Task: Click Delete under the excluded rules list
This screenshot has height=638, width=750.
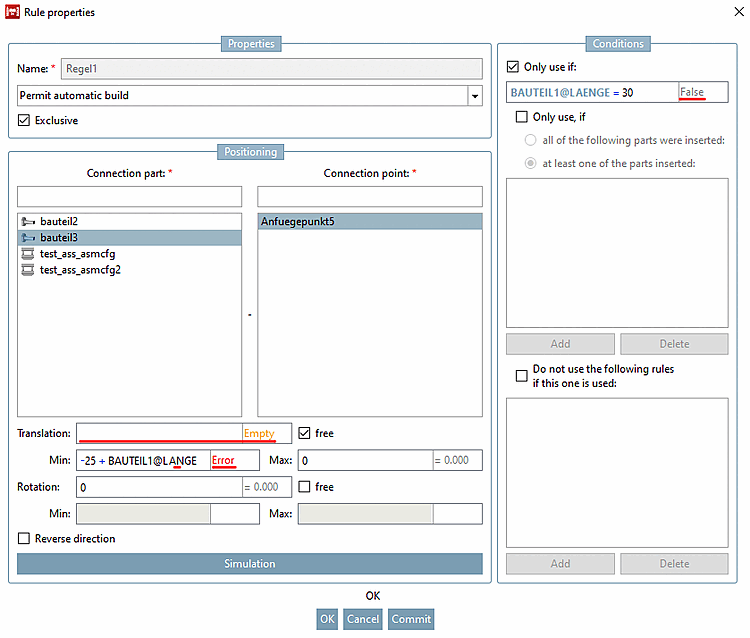Action: pos(674,564)
